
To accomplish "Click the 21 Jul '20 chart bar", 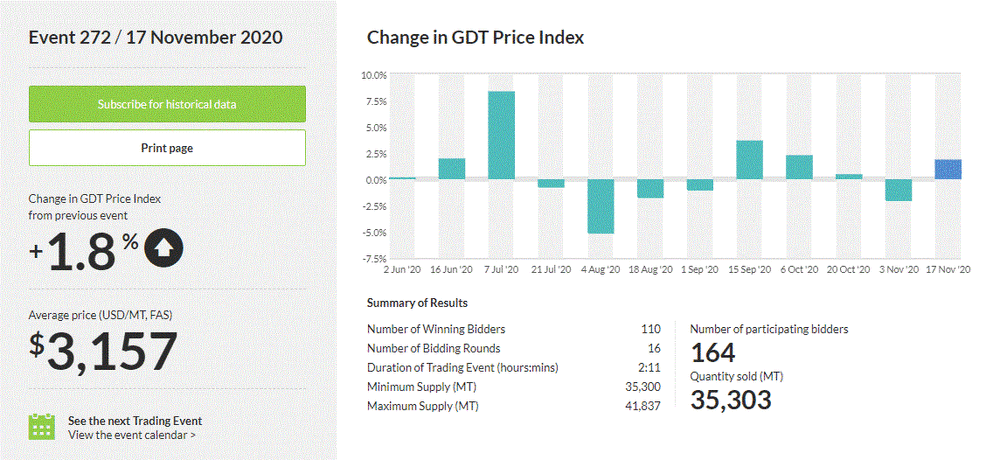I will pos(551,184).
